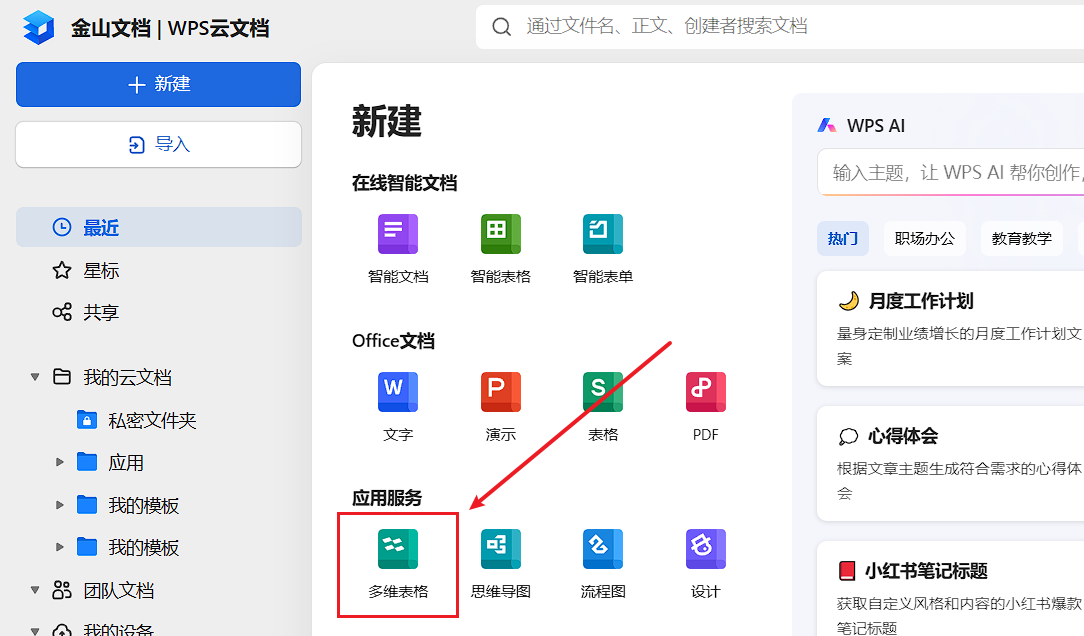This screenshot has height=636, width=1084.
Task: Create a new 智能表单 smart form
Action: 603,250
